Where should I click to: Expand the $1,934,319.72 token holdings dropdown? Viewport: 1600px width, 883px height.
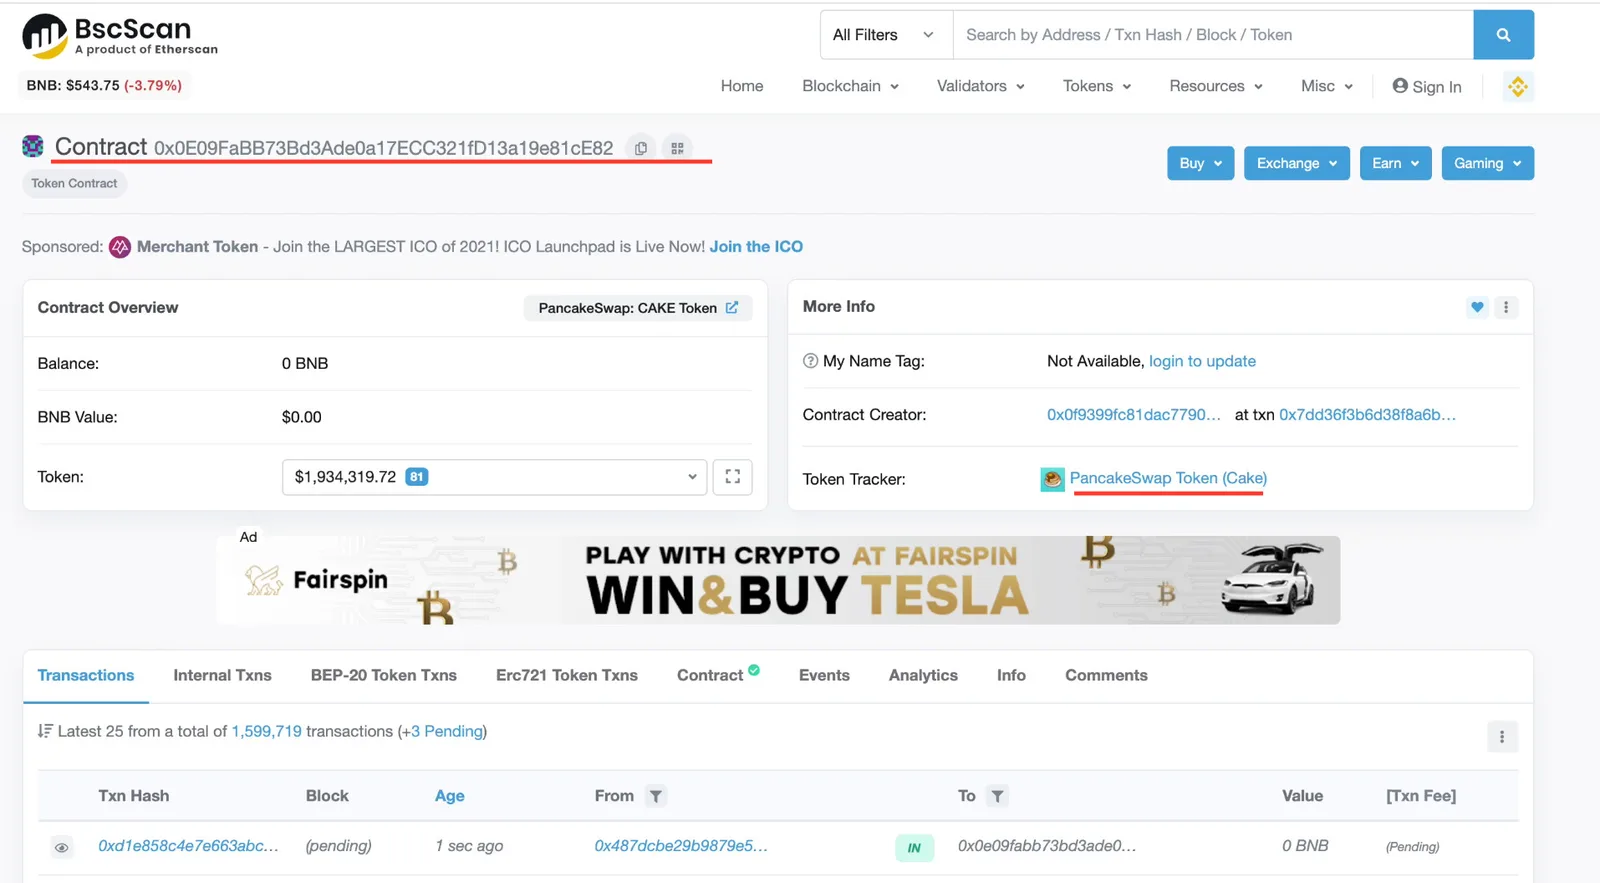pos(494,477)
